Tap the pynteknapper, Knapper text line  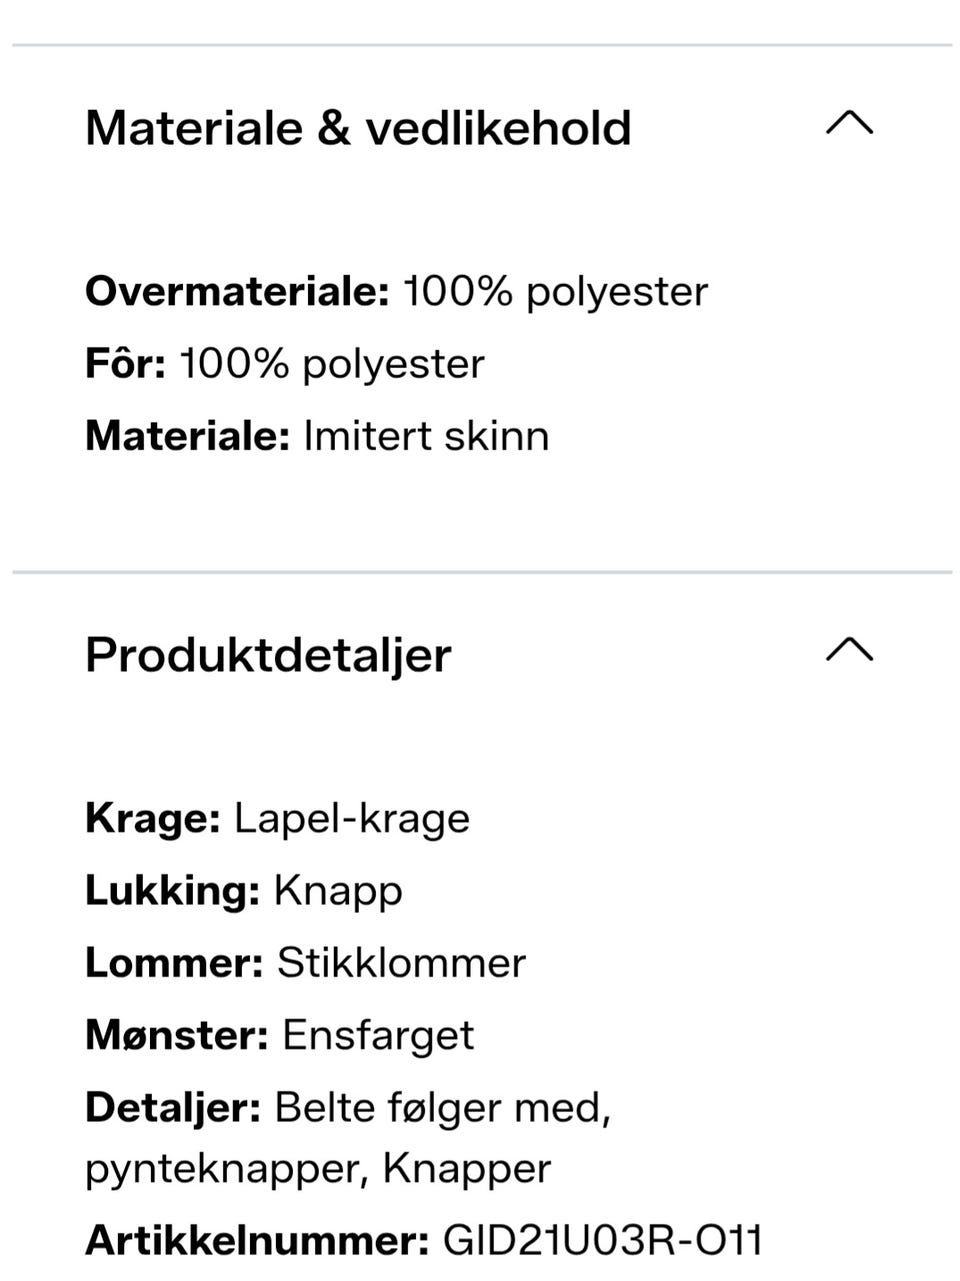(318, 1168)
